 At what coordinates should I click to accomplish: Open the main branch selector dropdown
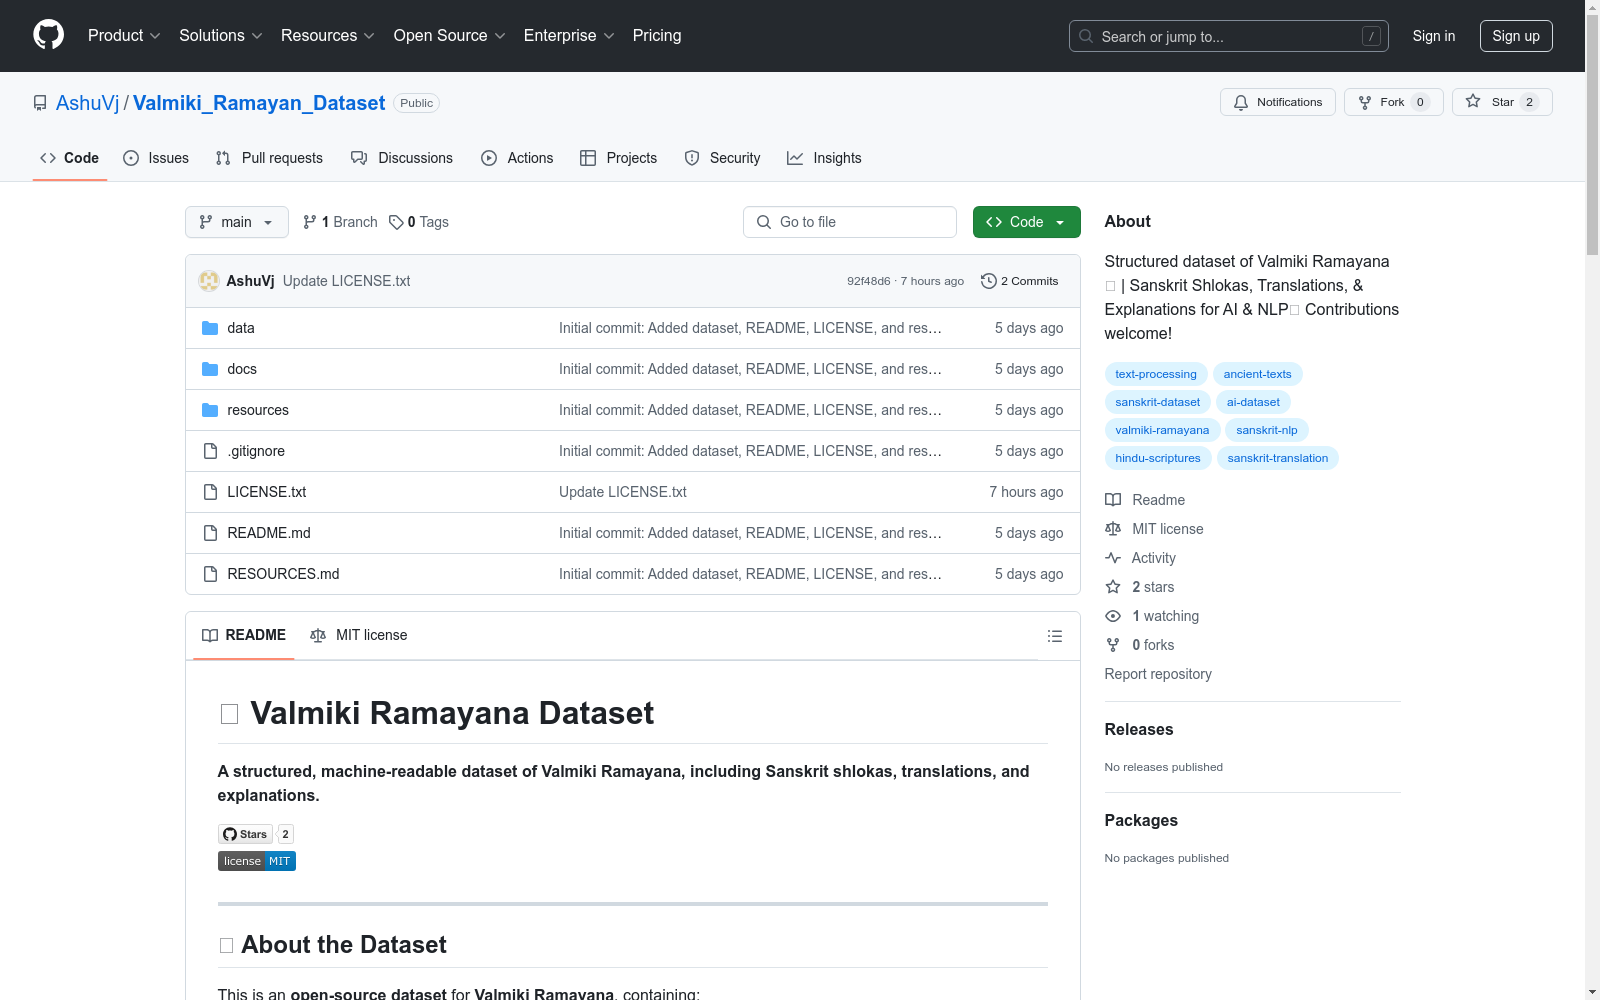point(237,222)
